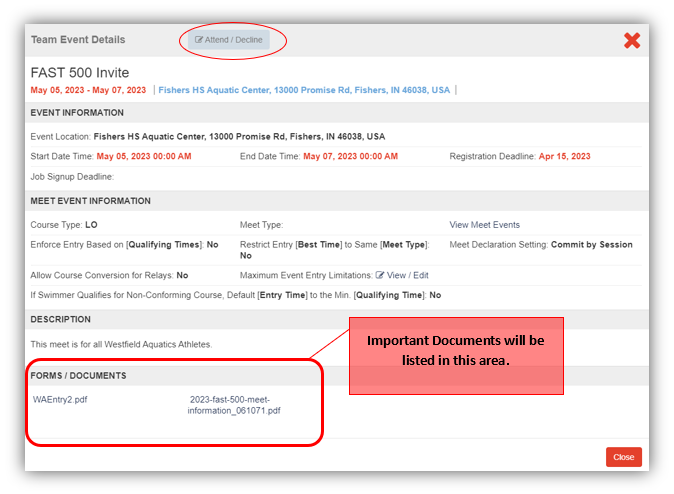The width and height of the screenshot is (674, 494).
Task: Click the Attend / Decline button
Action: (229, 40)
